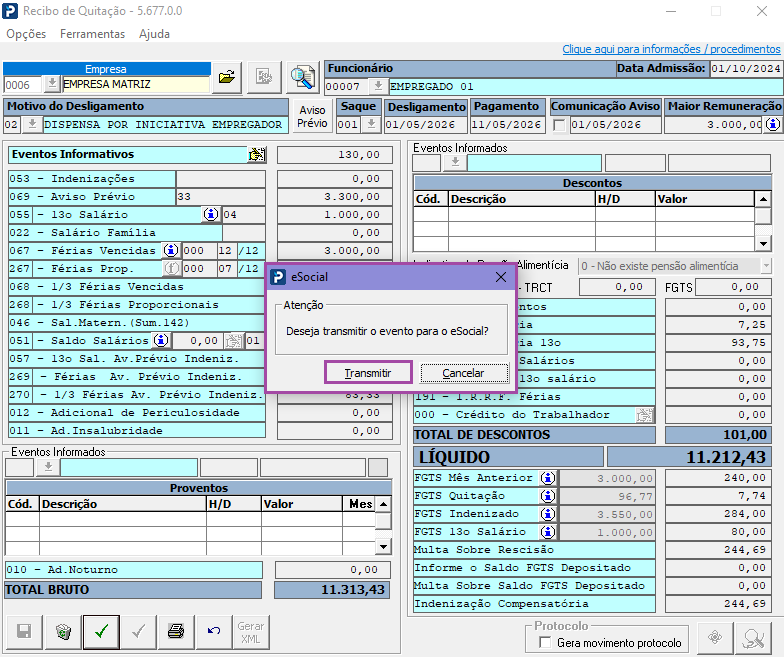Select 012 - Adicional de Periculosidade row
784x659 pixels.
point(136,412)
